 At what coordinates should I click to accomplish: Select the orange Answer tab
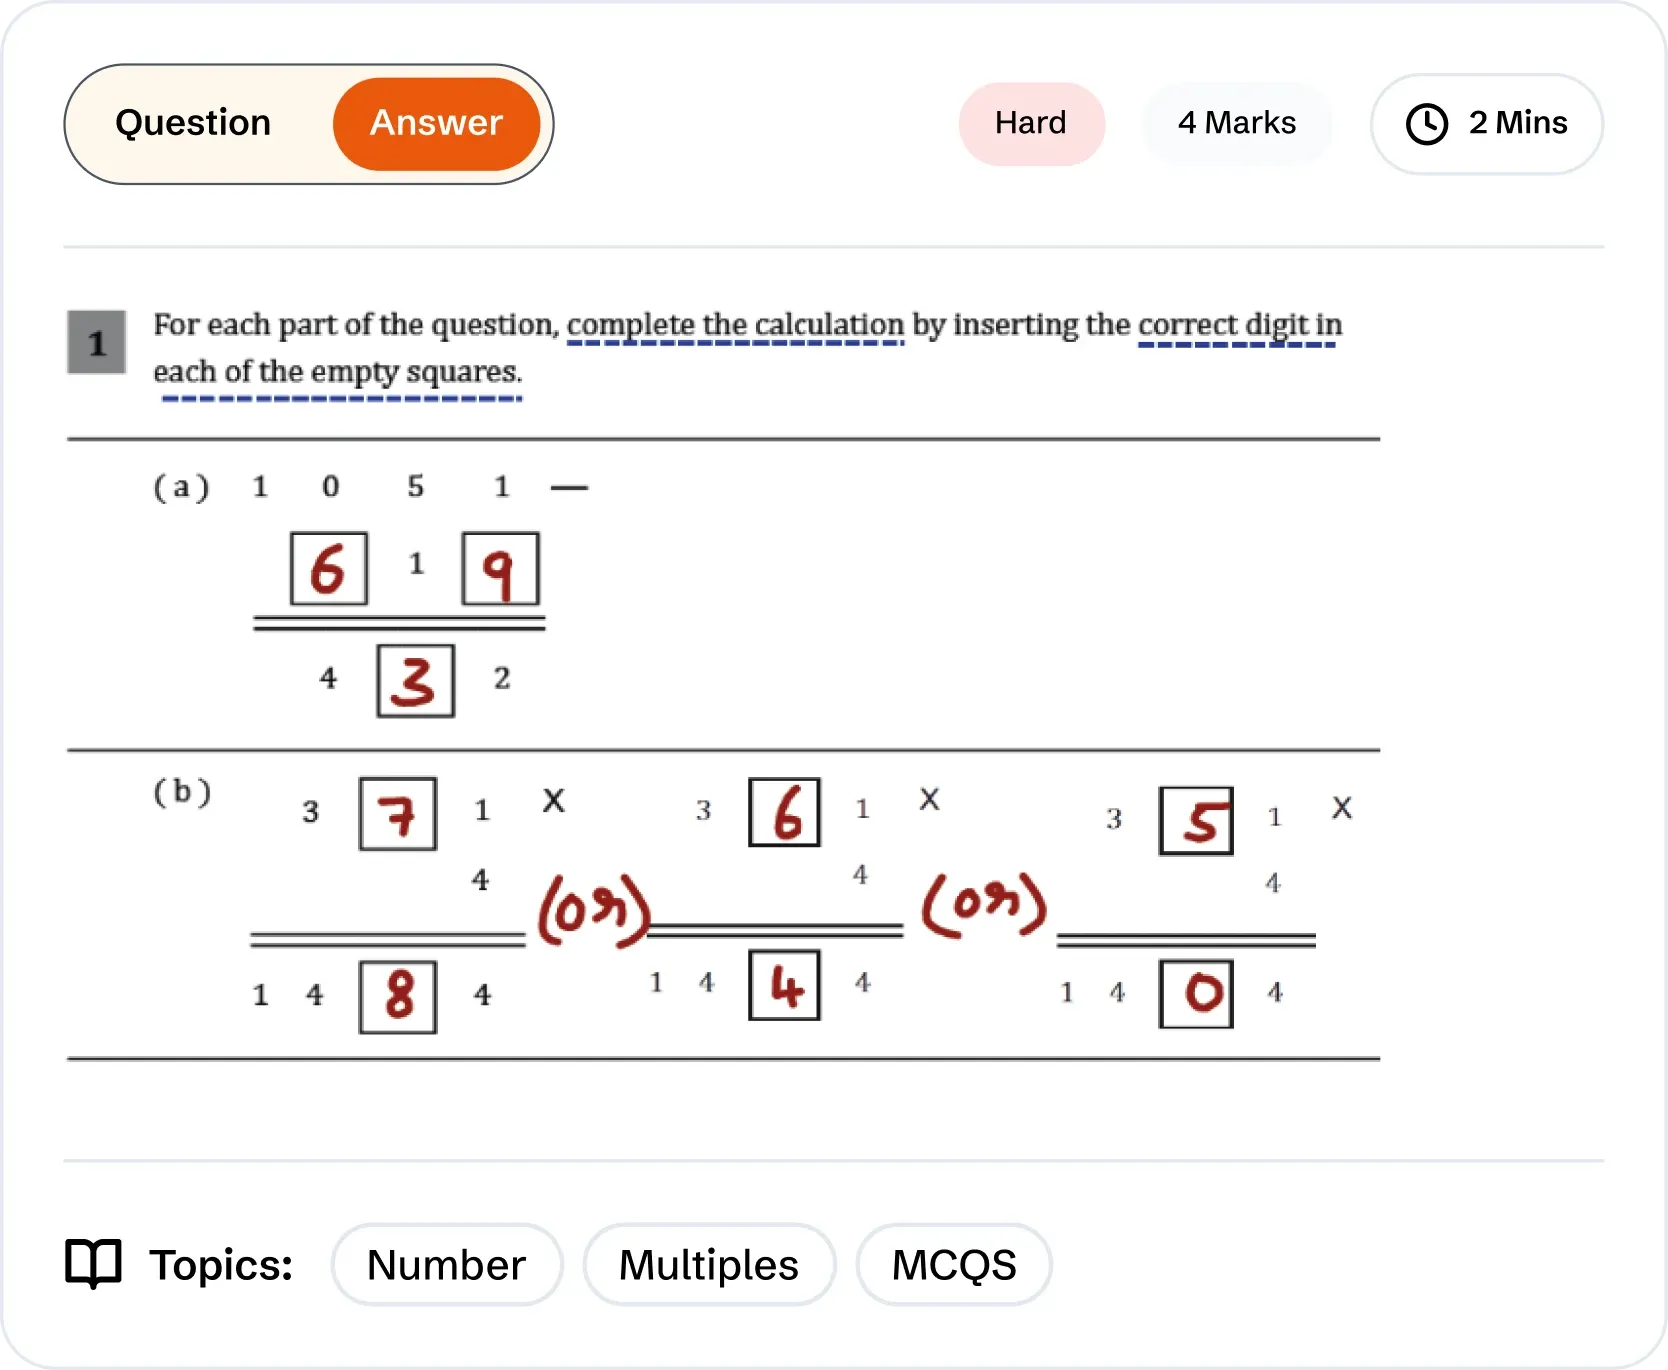coord(437,123)
